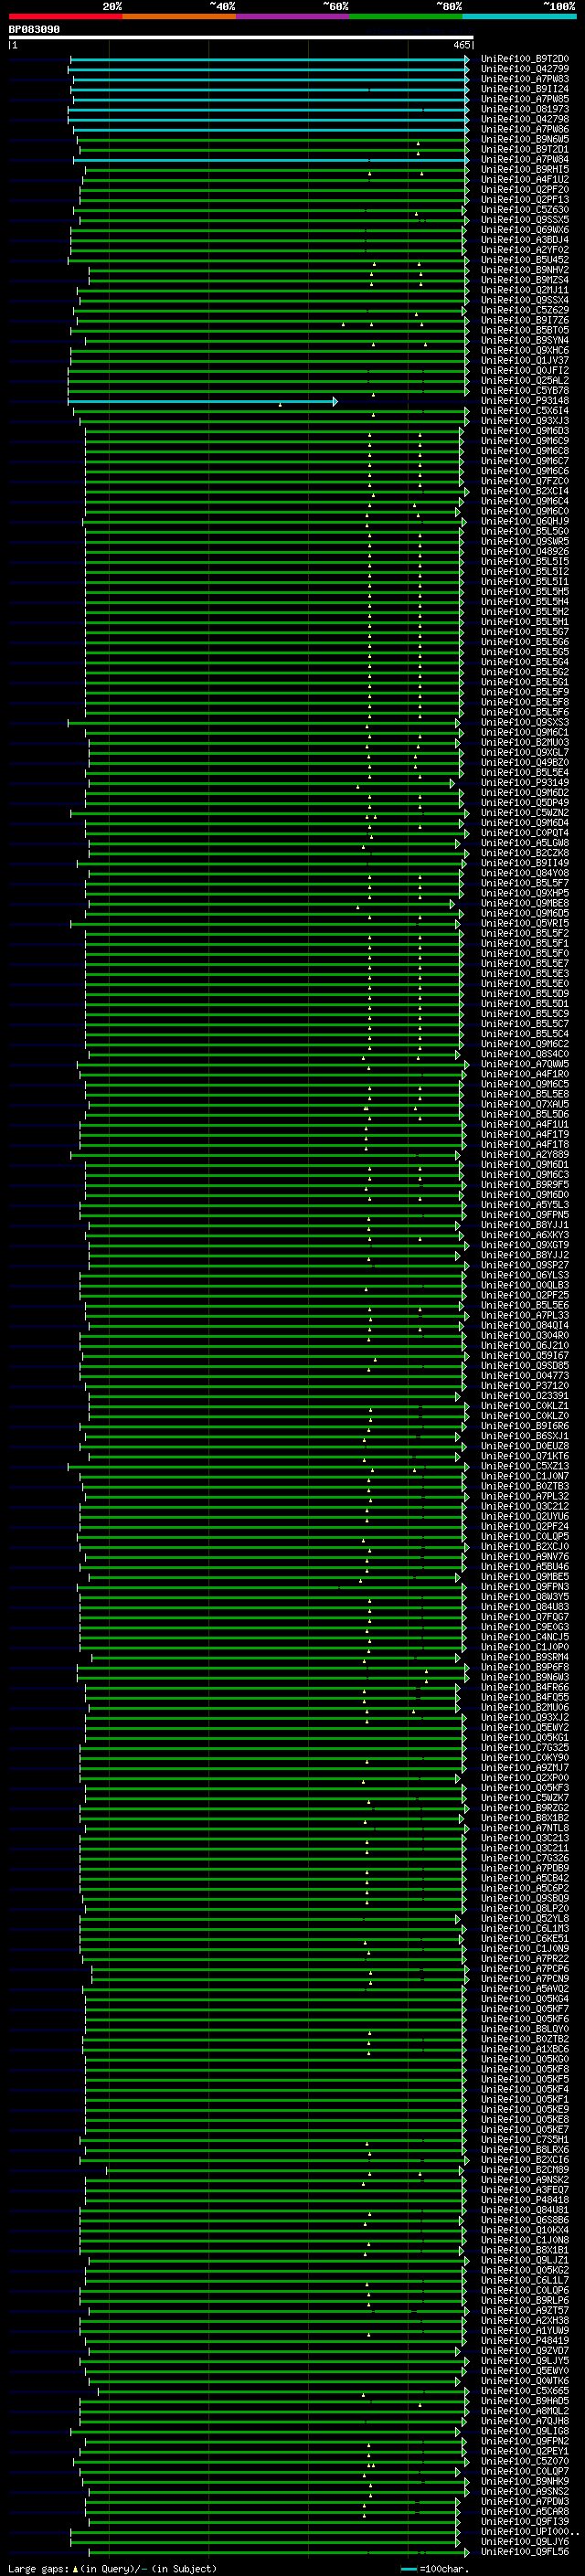Select the UniRef100_Q84Y08 label
Screen dimensions: 585x2576
coord(525,873)
